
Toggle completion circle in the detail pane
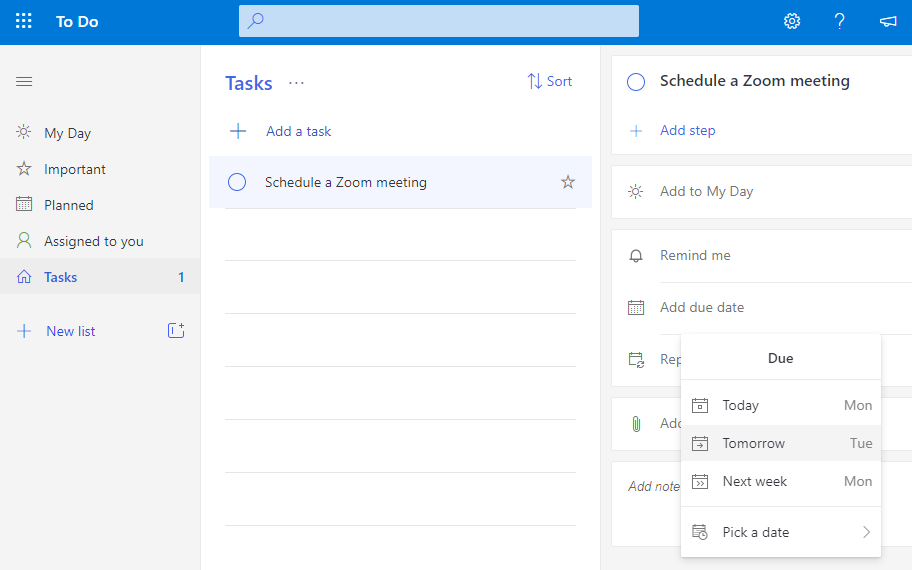(636, 82)
